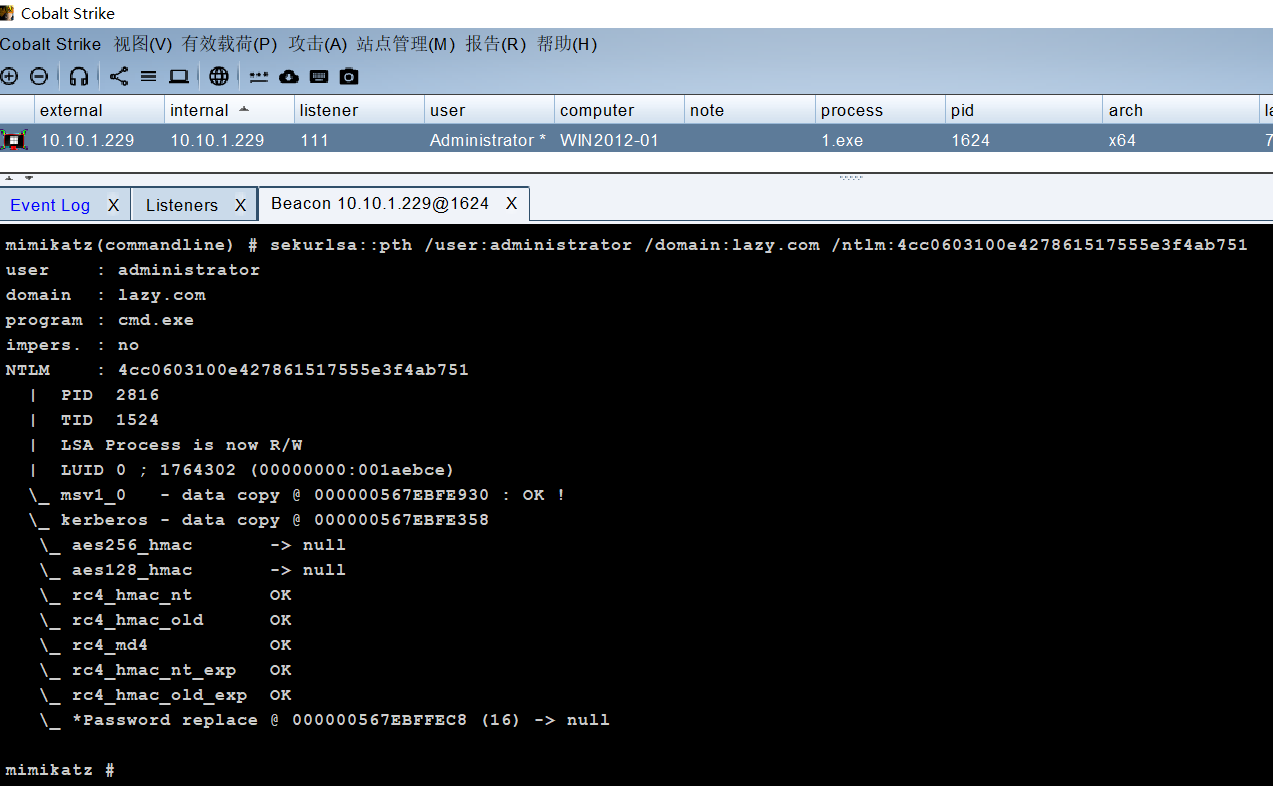Click the 'LSA Process is now R/W' line
The width and height of the screenshot is (1273, 786).
(x=166, y=445)
